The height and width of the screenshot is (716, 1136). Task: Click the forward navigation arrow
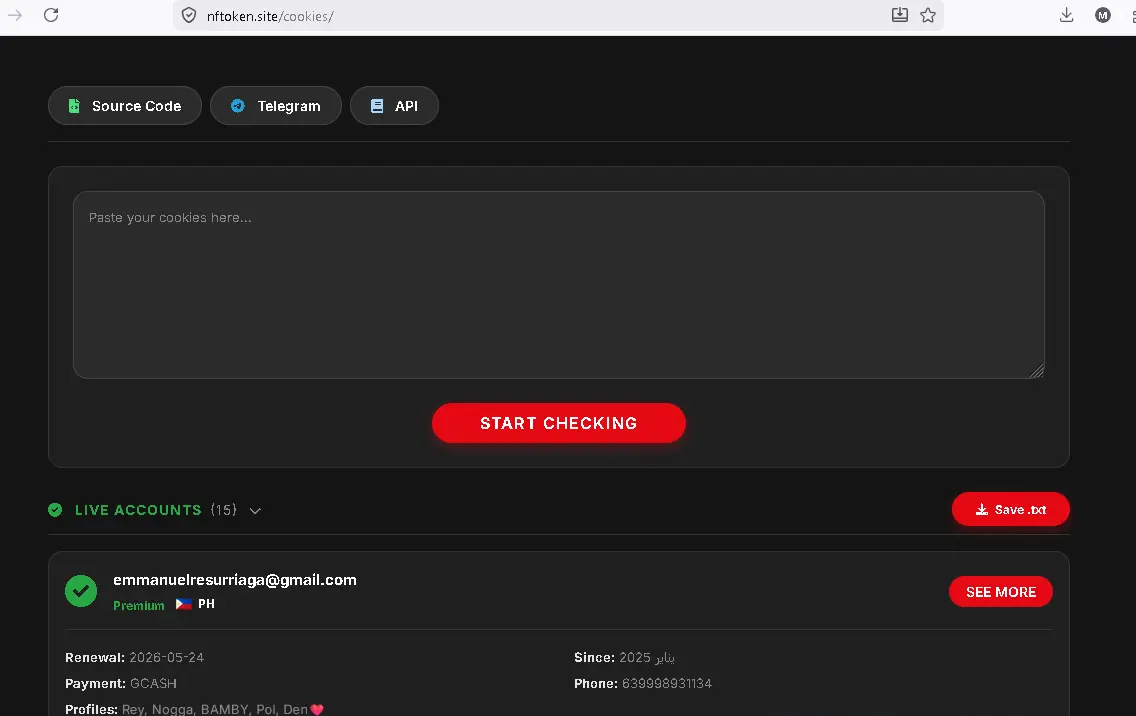pos(15,15)
